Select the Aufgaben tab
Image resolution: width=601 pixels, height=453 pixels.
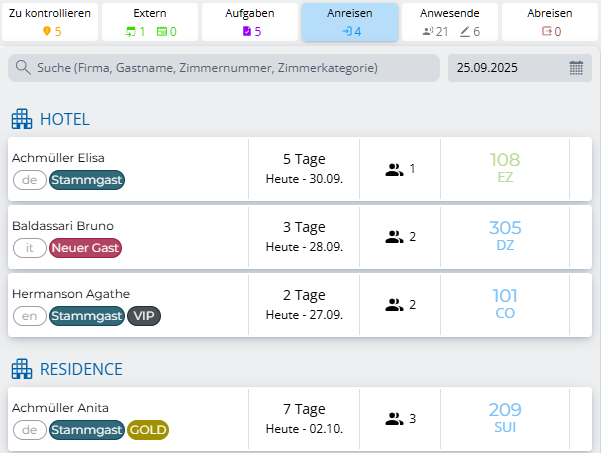[250, 21]
